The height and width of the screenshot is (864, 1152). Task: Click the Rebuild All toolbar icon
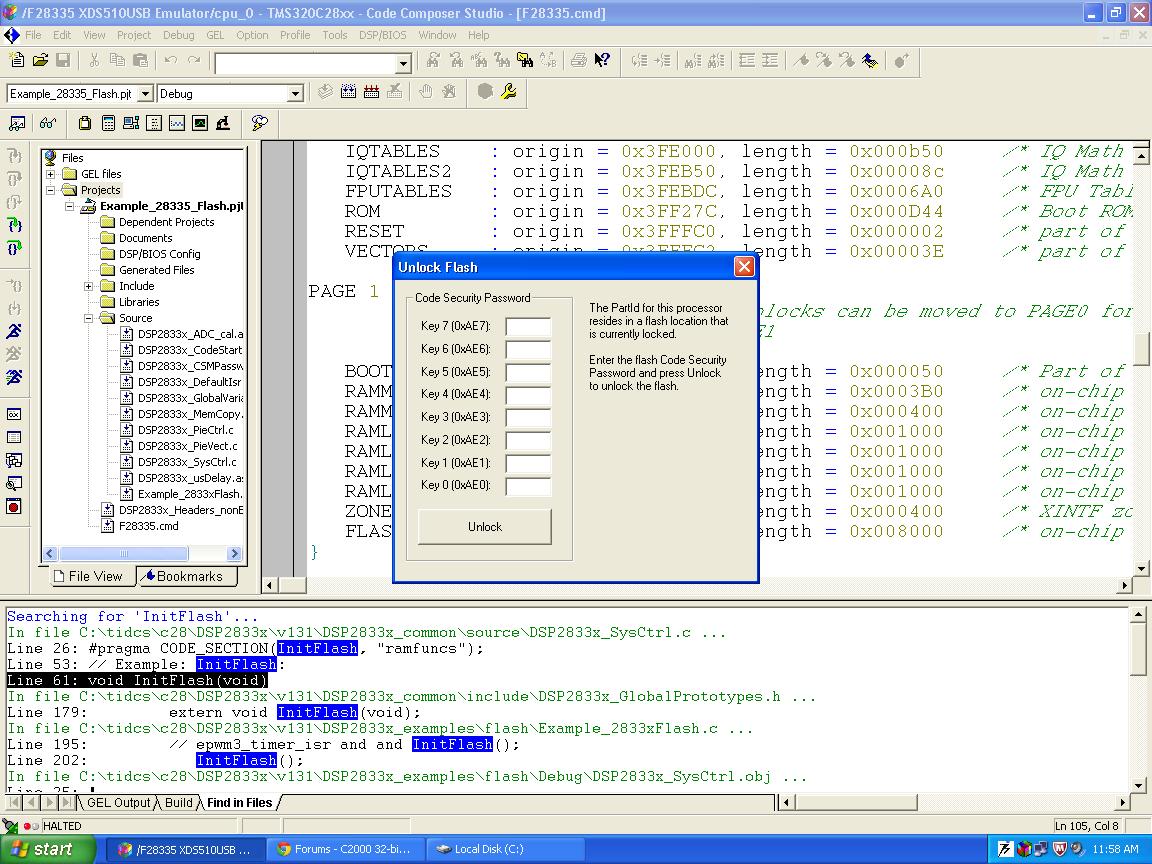point(371,92)
